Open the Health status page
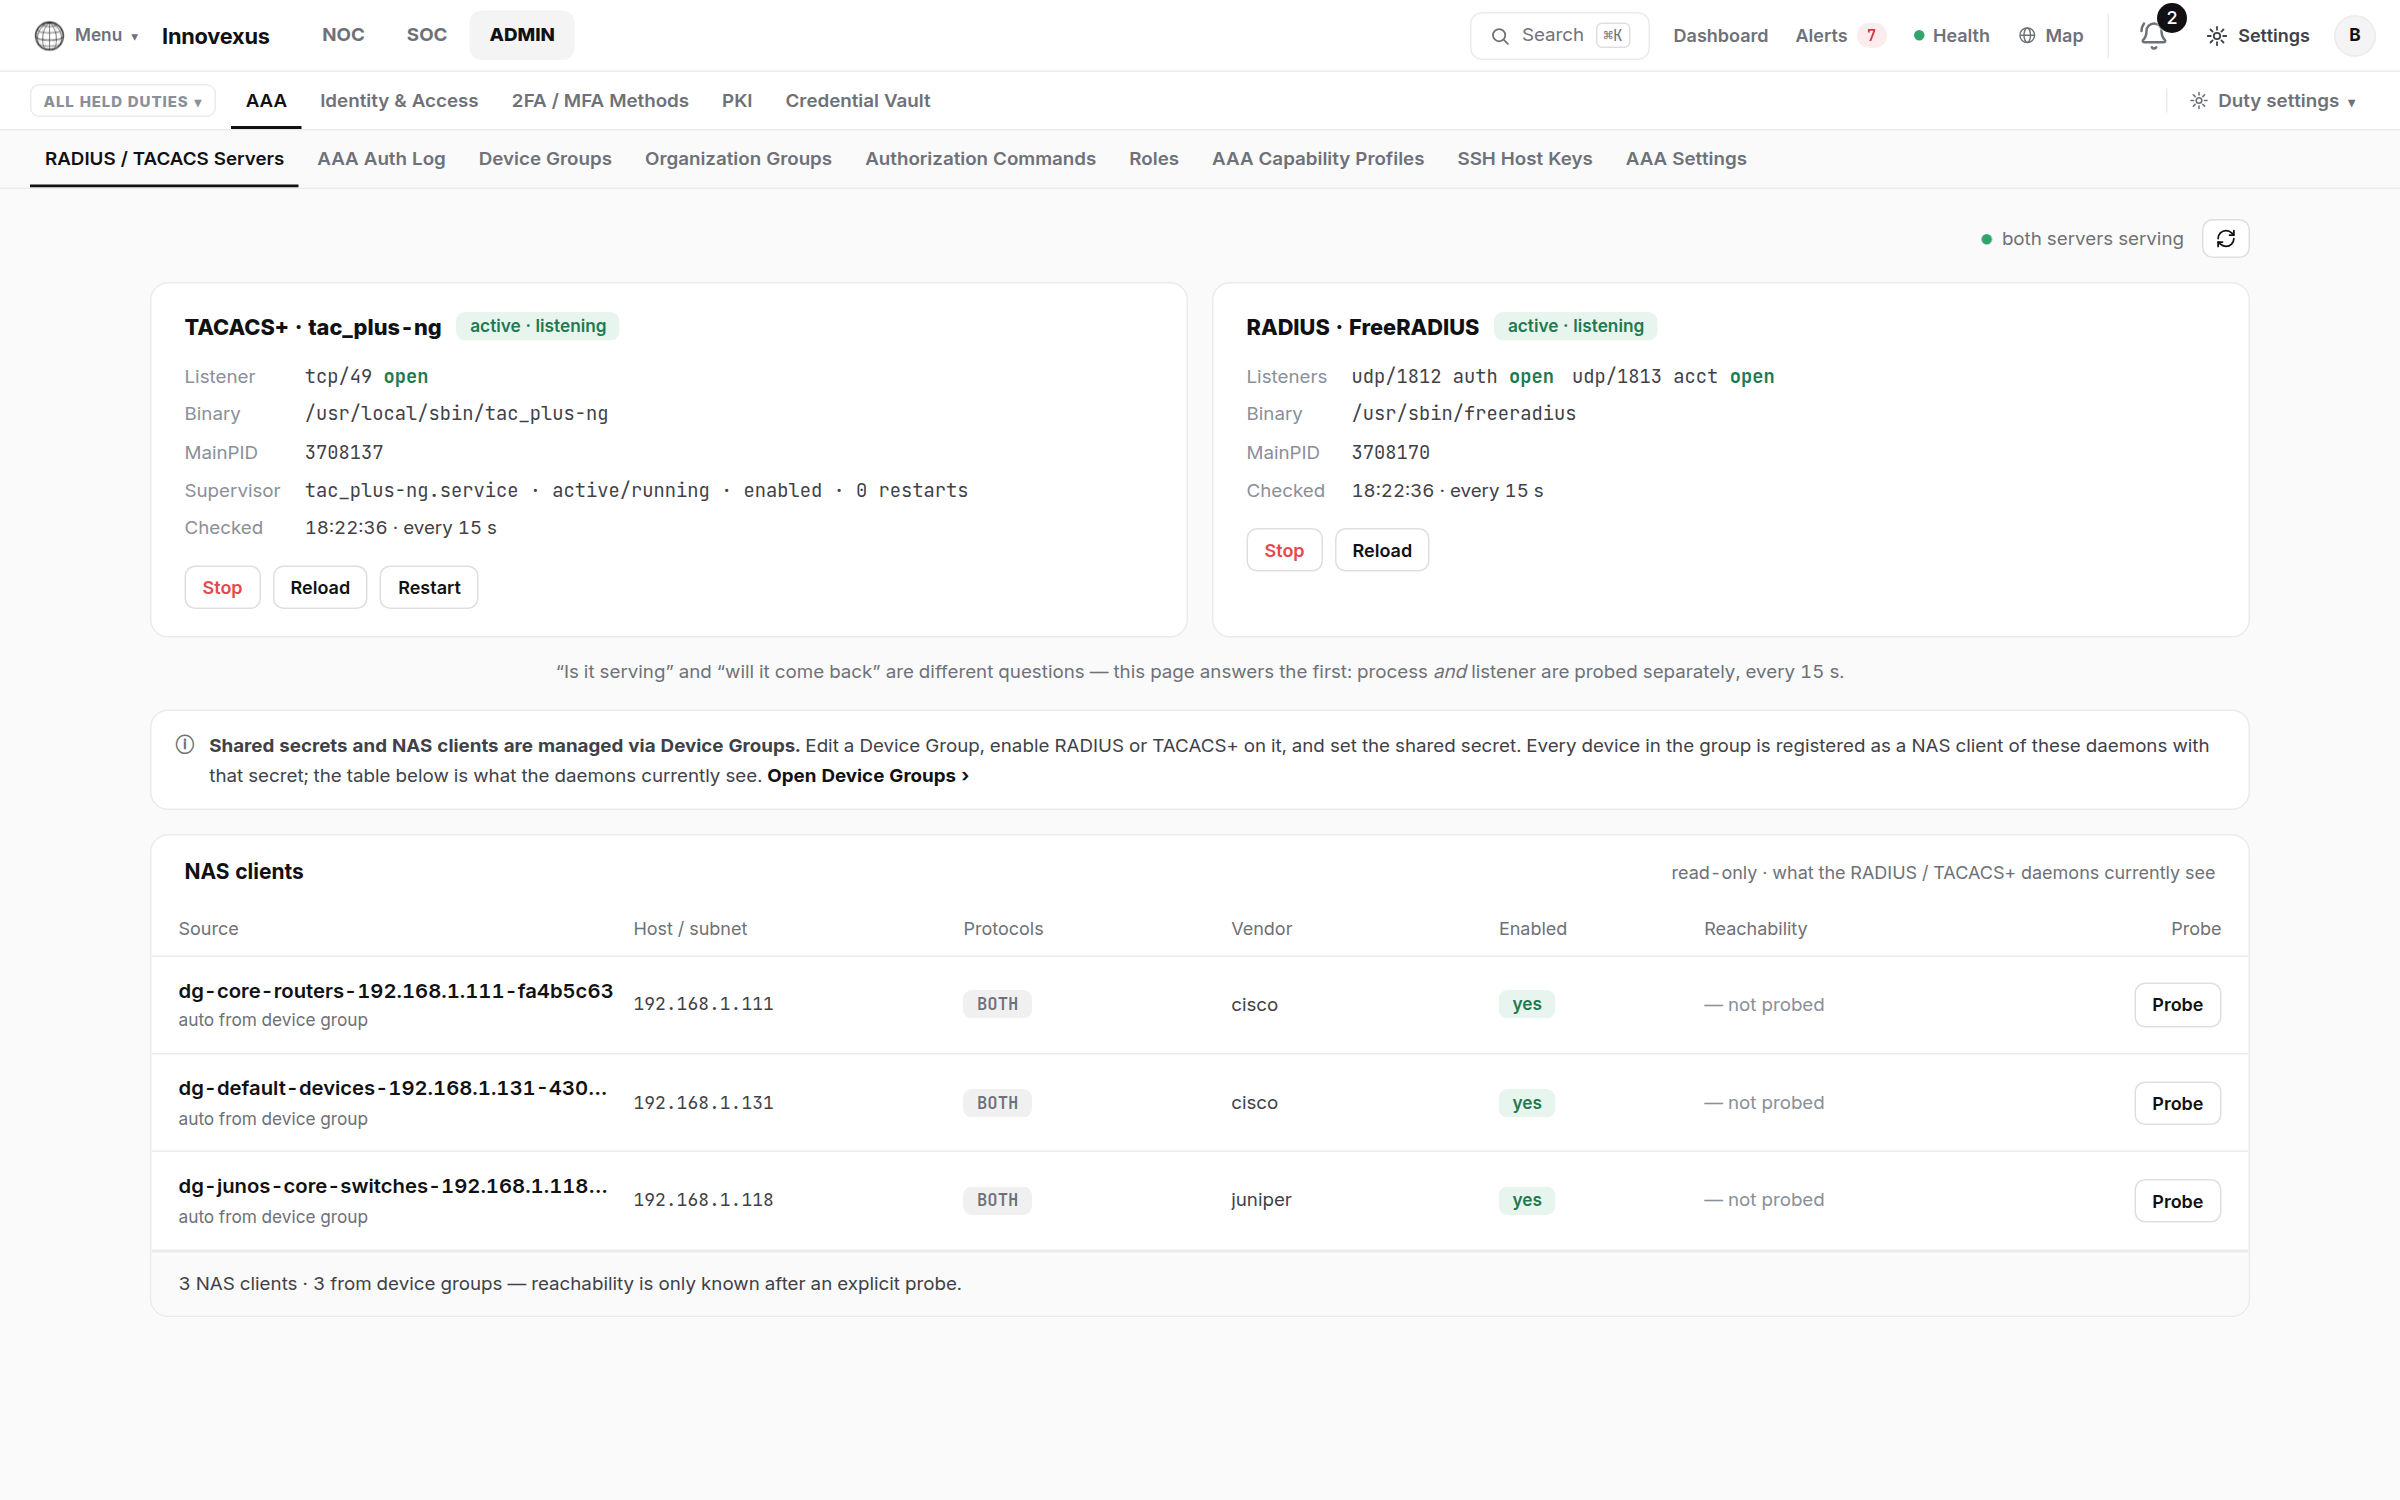 [x=1951, y=36]
